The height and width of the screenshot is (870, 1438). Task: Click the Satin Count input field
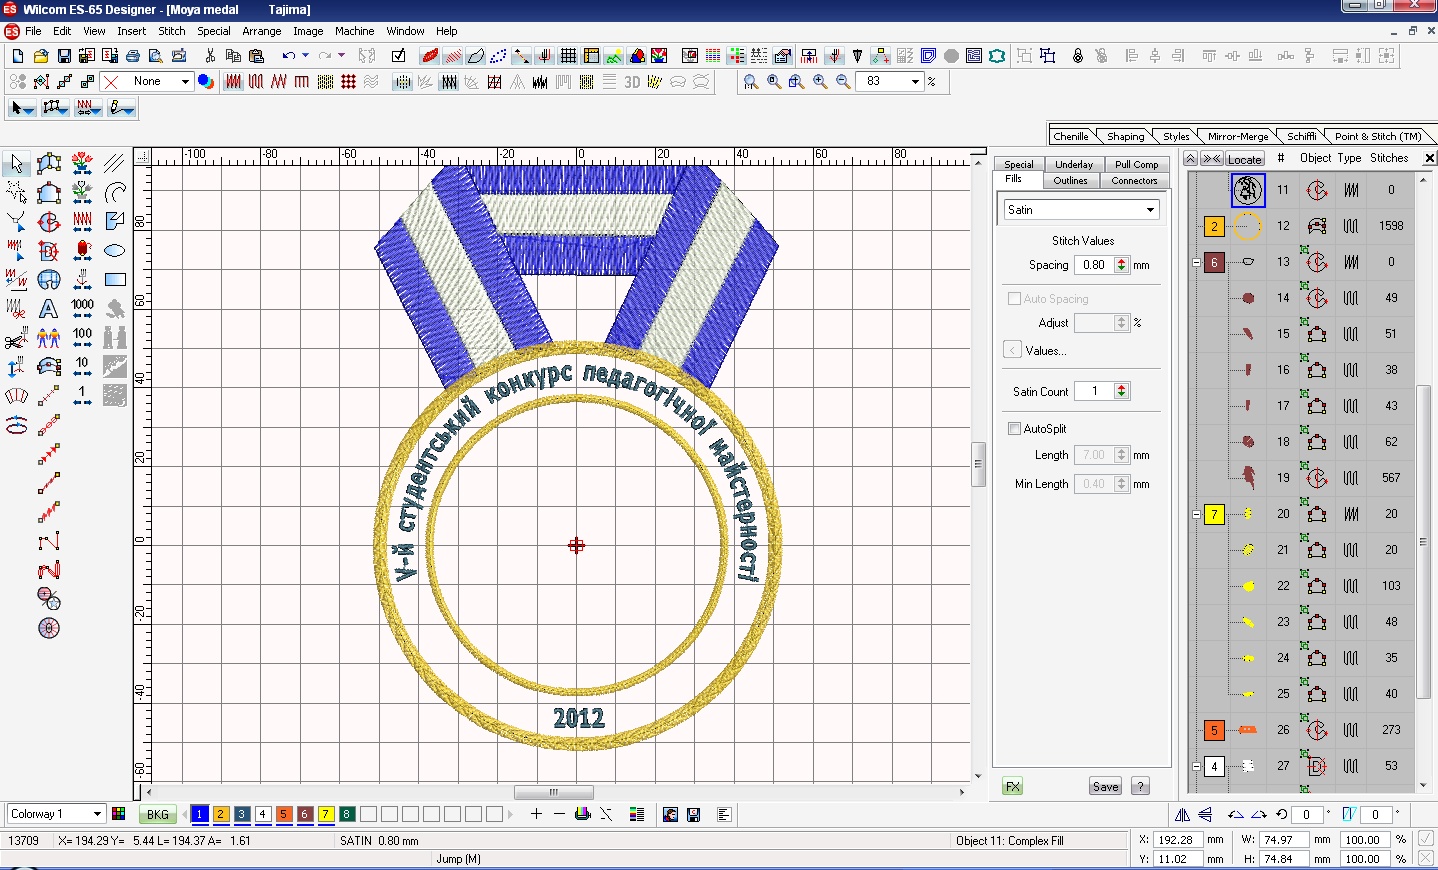[1094, 392]
